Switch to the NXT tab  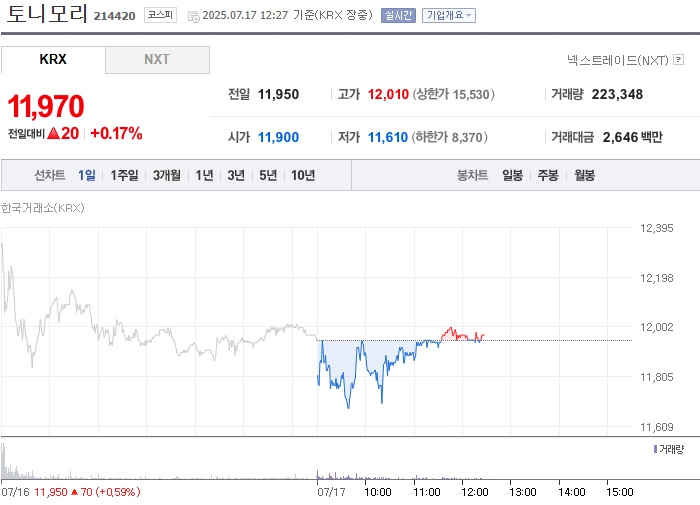[157, 59]
